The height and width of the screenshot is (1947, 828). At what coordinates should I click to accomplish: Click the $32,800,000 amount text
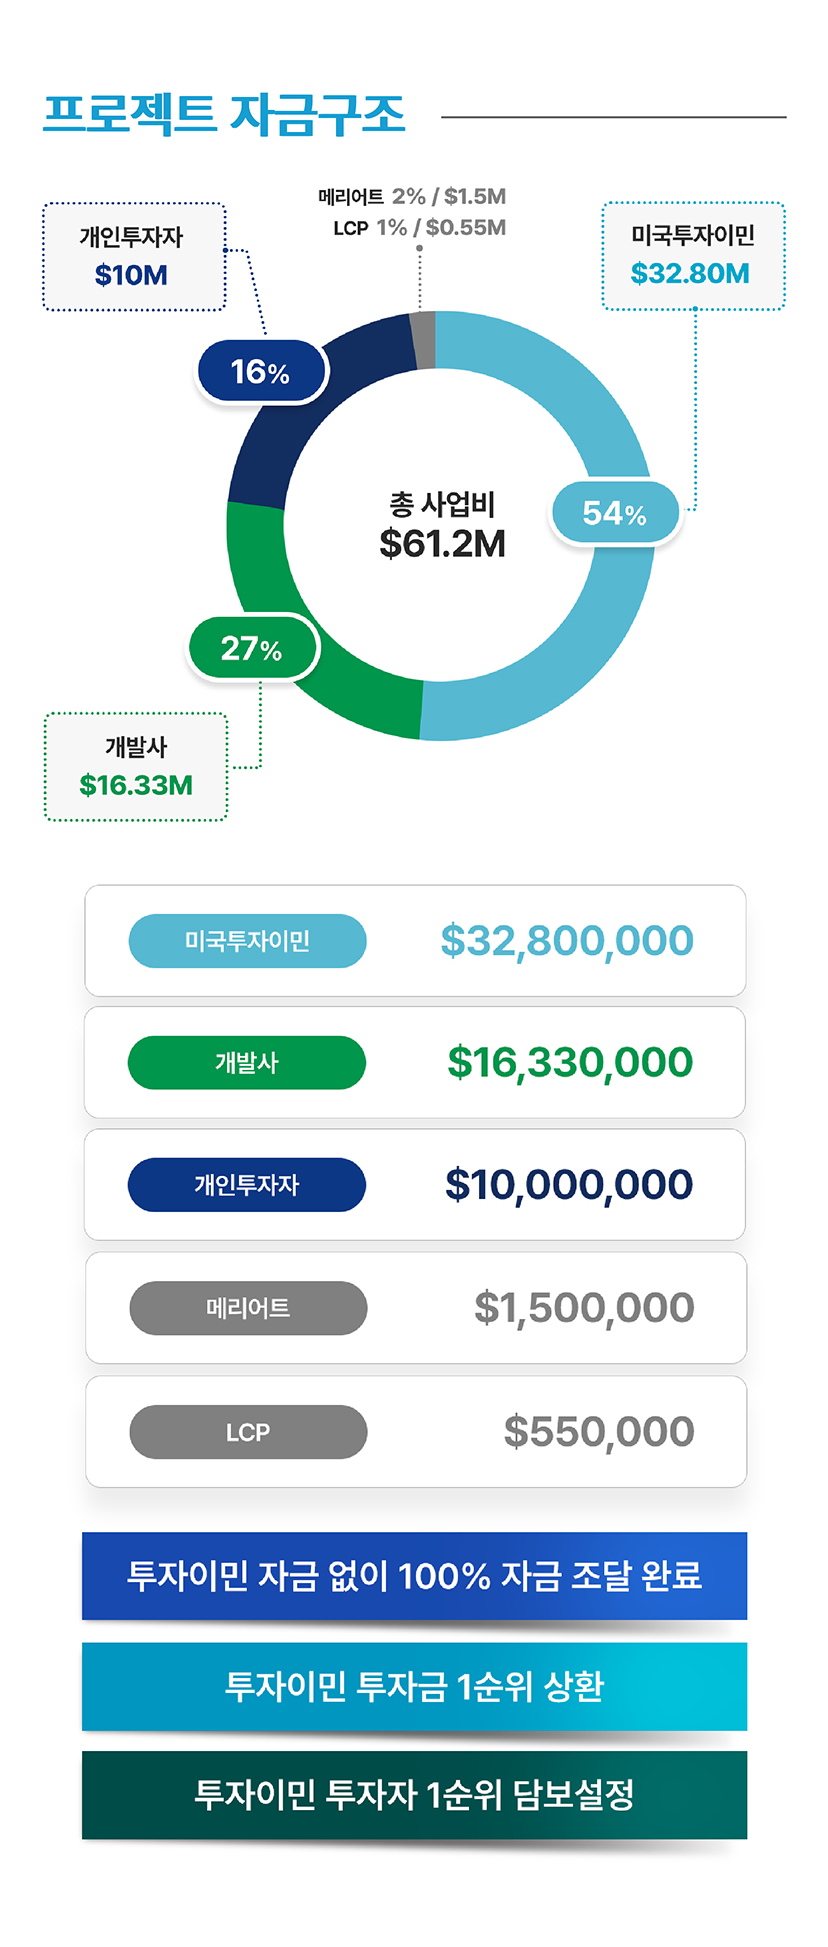(x=567, y=941)
